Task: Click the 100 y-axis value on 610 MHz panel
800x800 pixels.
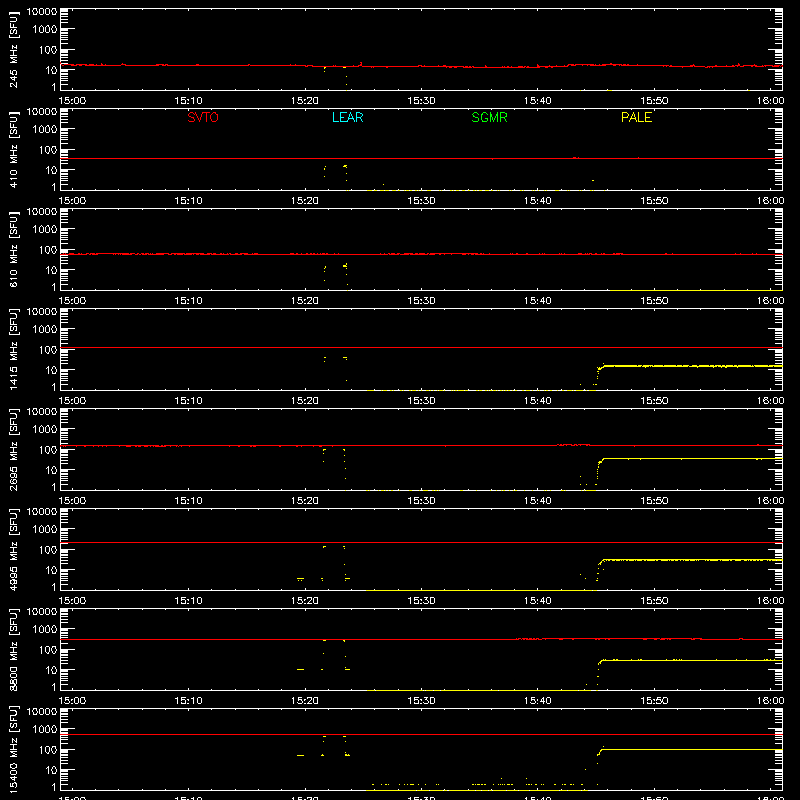Action: click(x=48, y=250)
